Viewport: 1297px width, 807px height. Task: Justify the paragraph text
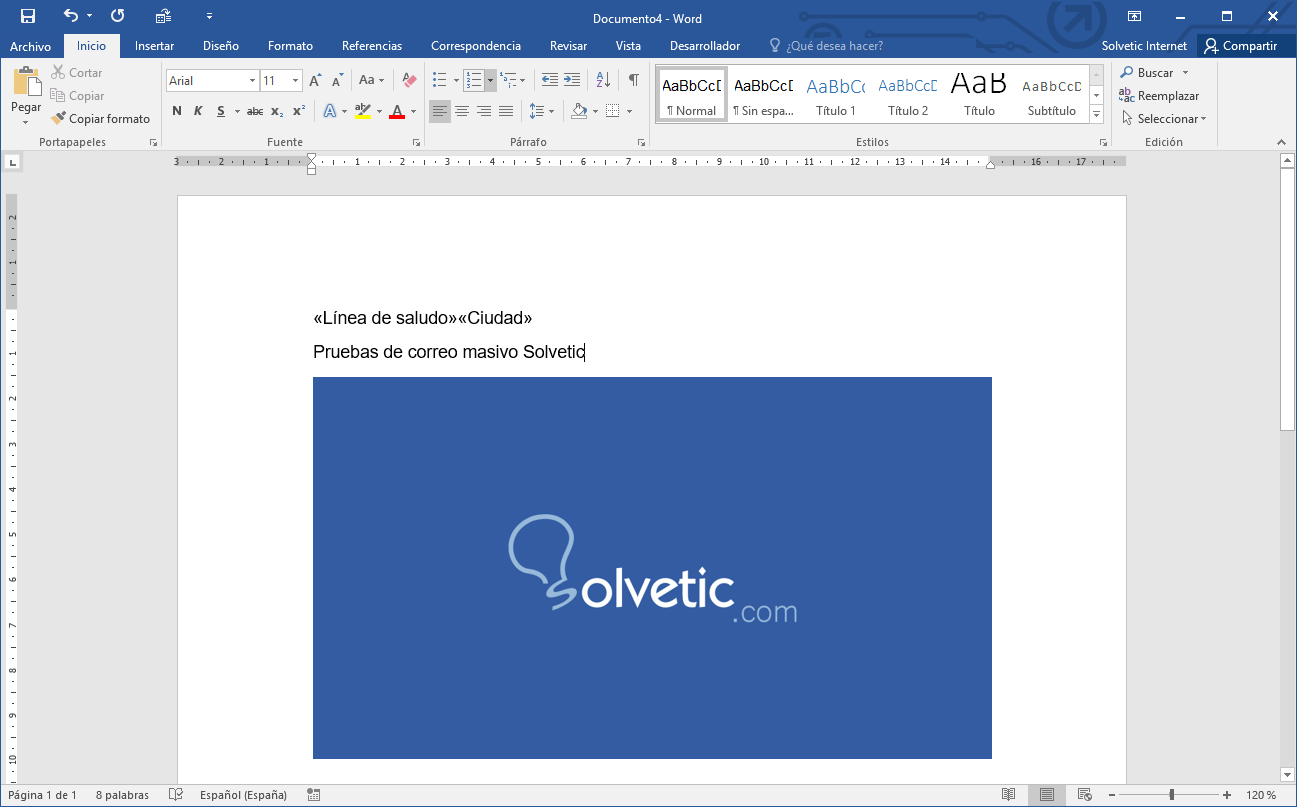506,111
